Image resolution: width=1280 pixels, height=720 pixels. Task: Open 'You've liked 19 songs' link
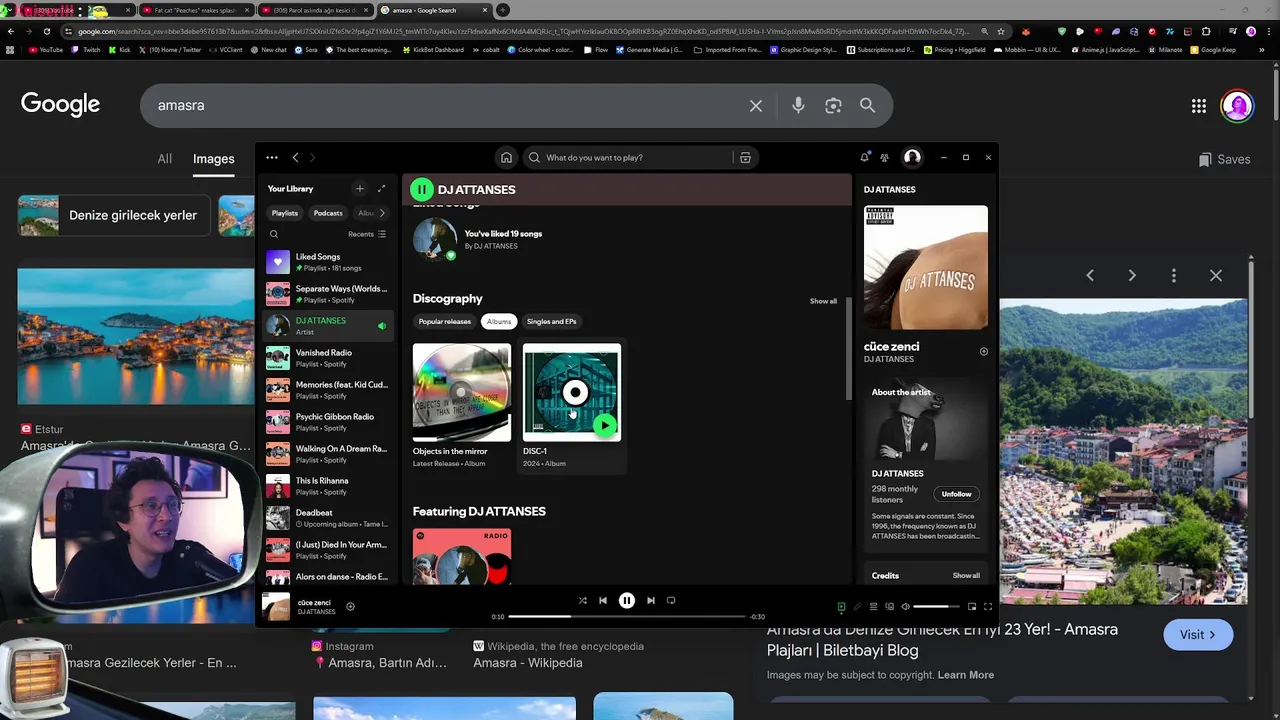click(503, 234)
